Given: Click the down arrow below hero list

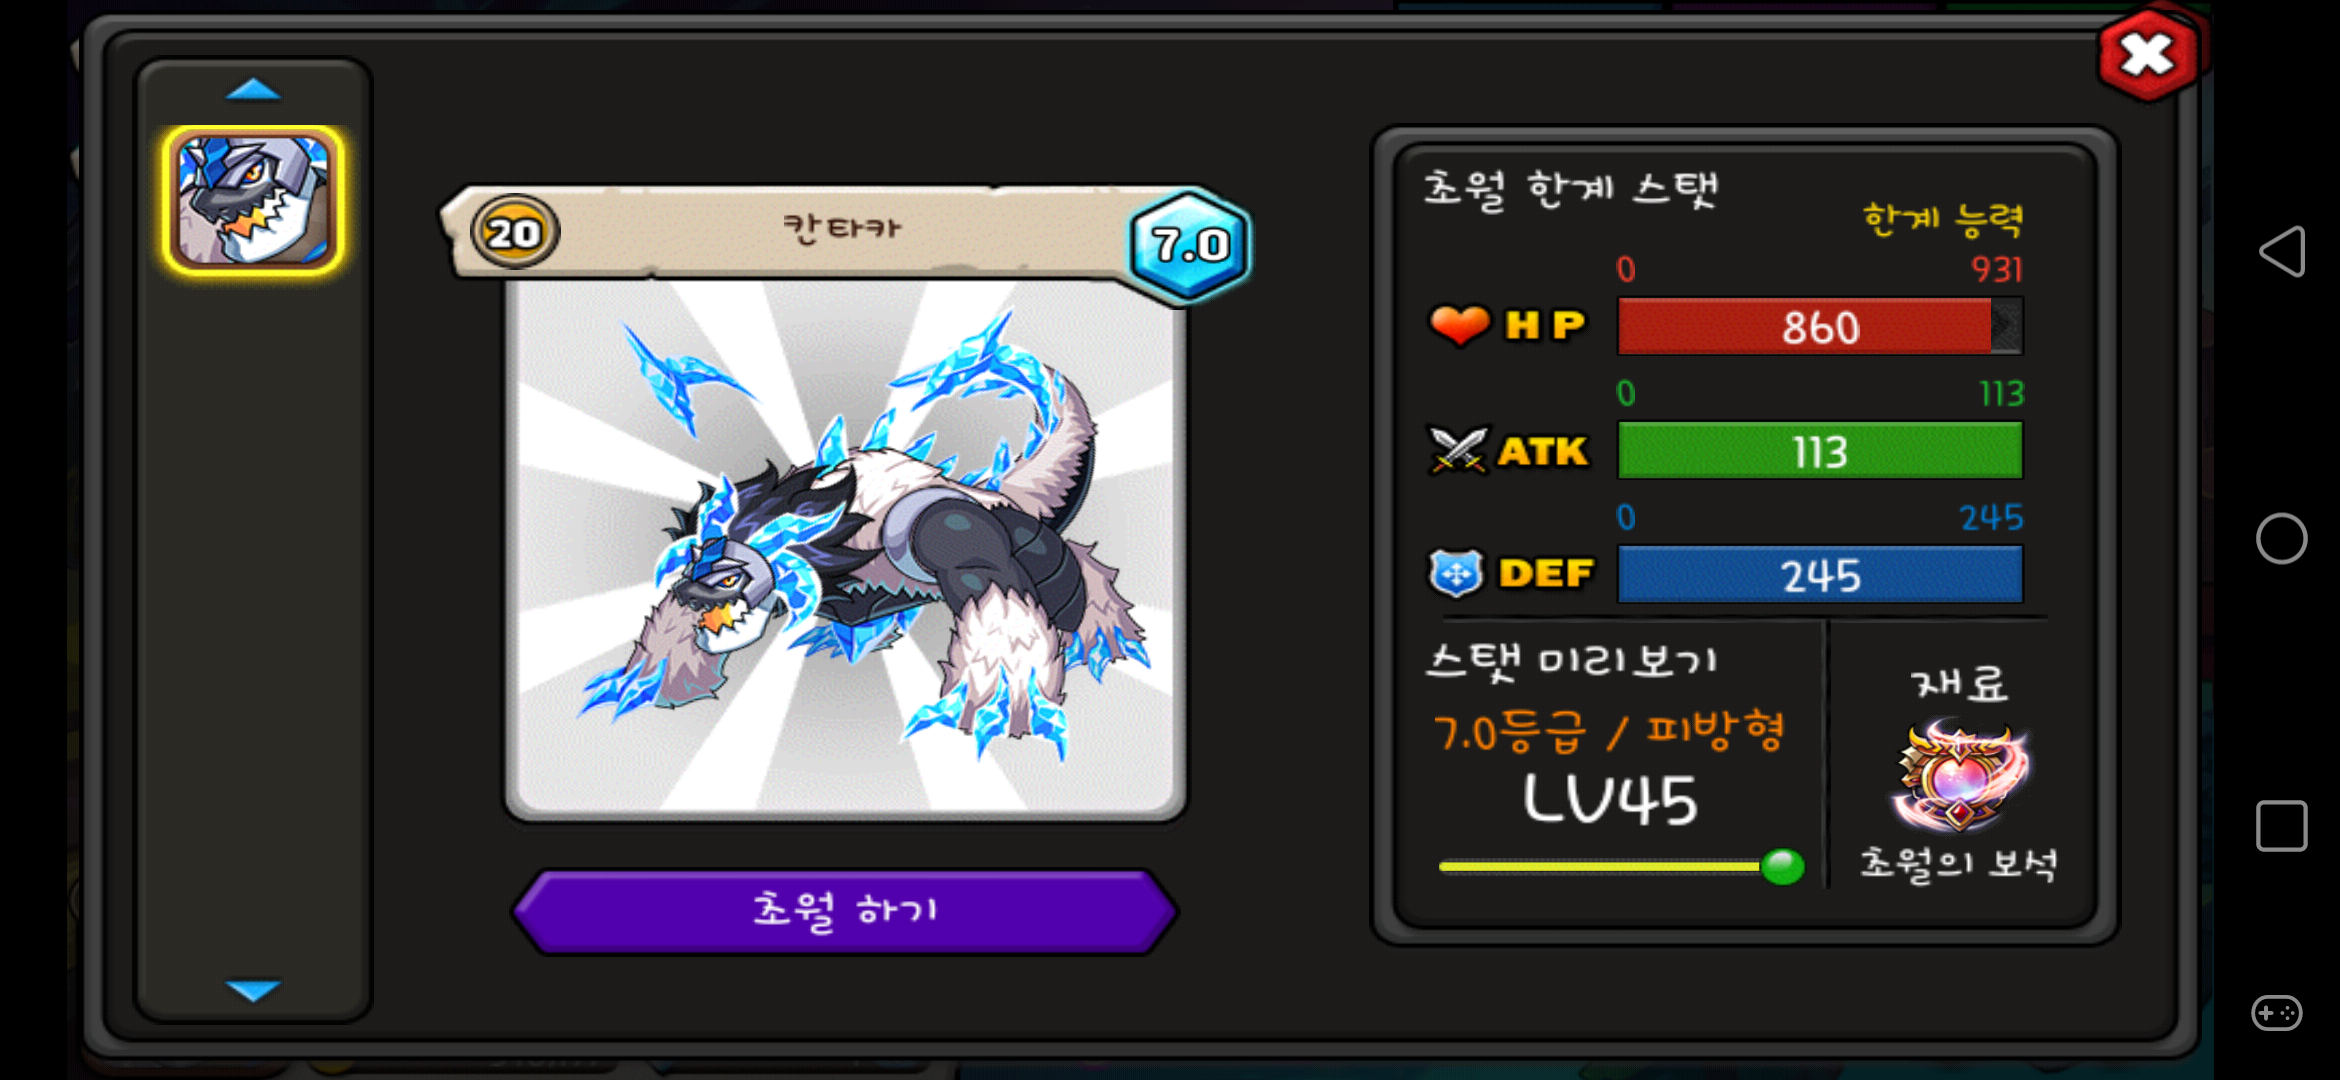Looking at the screenshot, I should point(253,990).
